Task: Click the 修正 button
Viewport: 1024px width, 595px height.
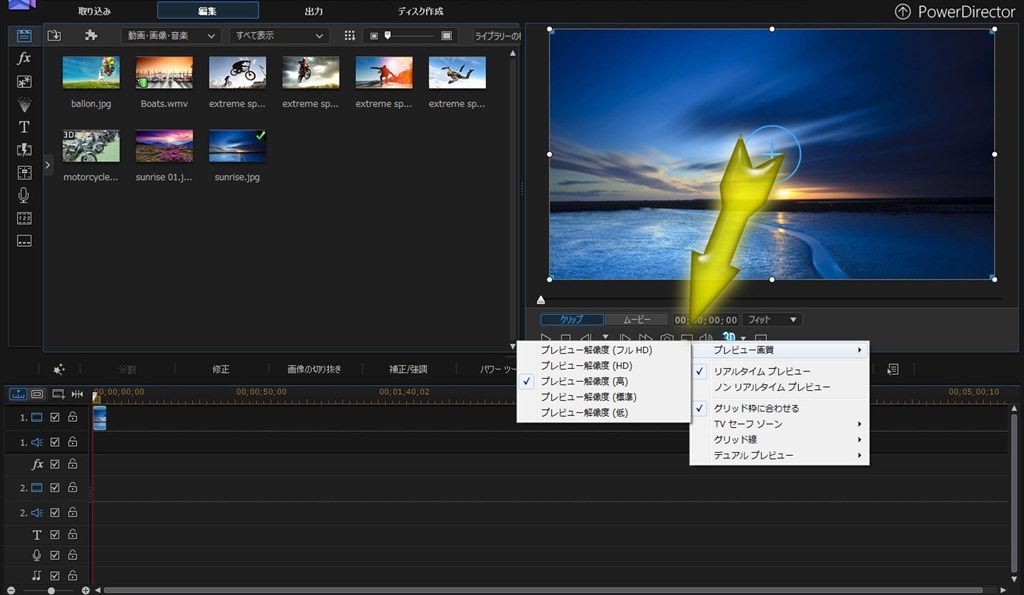Action: click(x=221, y=370)
